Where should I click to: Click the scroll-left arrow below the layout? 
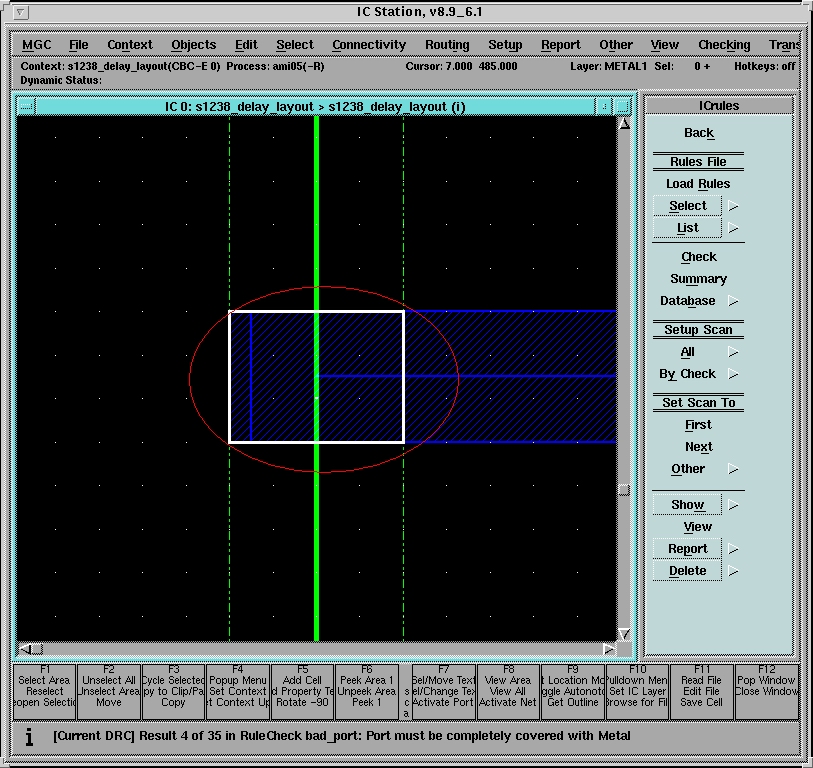pyautogui.click(x=26, y=649)
